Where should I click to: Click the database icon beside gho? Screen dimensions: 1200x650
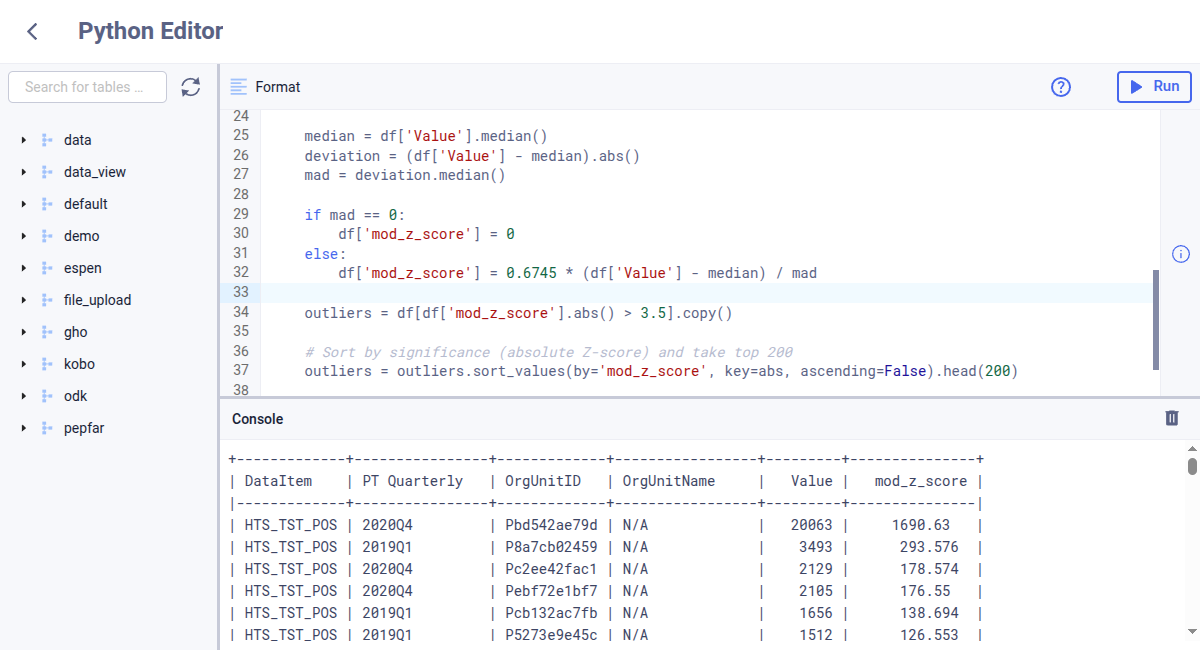(48, 331)
